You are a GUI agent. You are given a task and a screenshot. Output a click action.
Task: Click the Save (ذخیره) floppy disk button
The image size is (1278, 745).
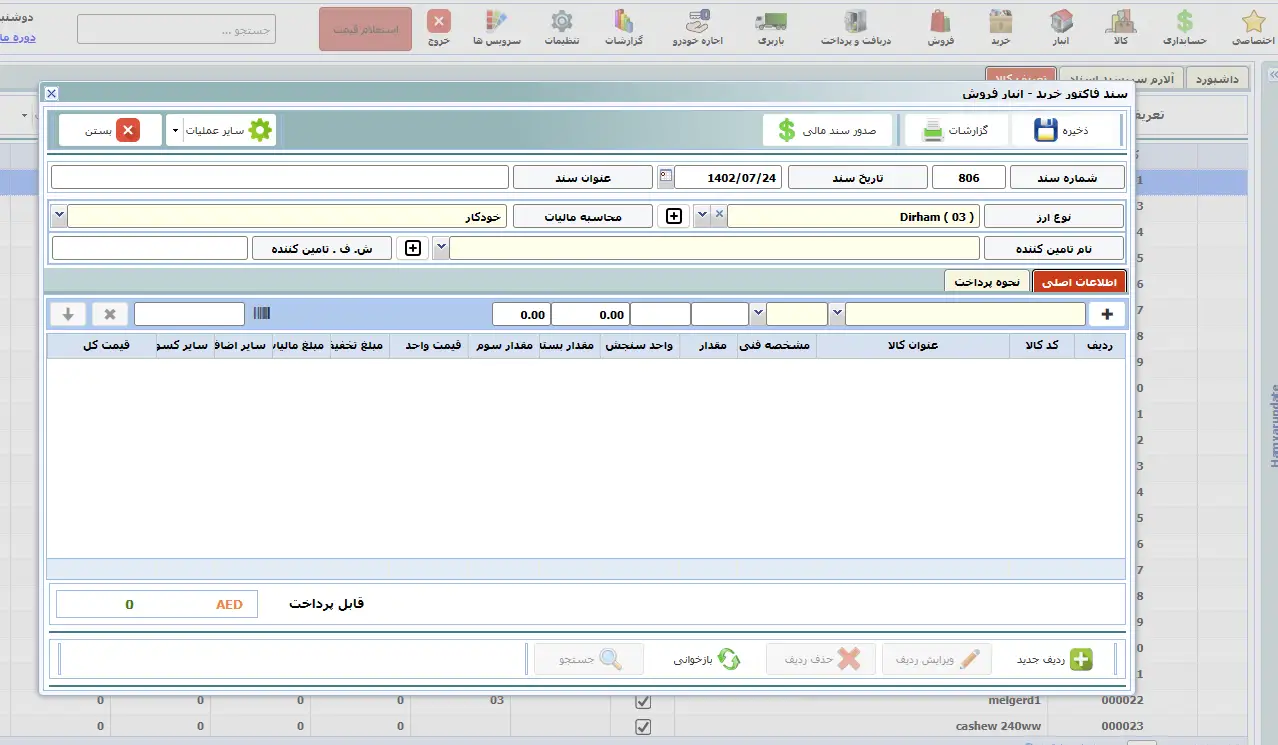1064,130
